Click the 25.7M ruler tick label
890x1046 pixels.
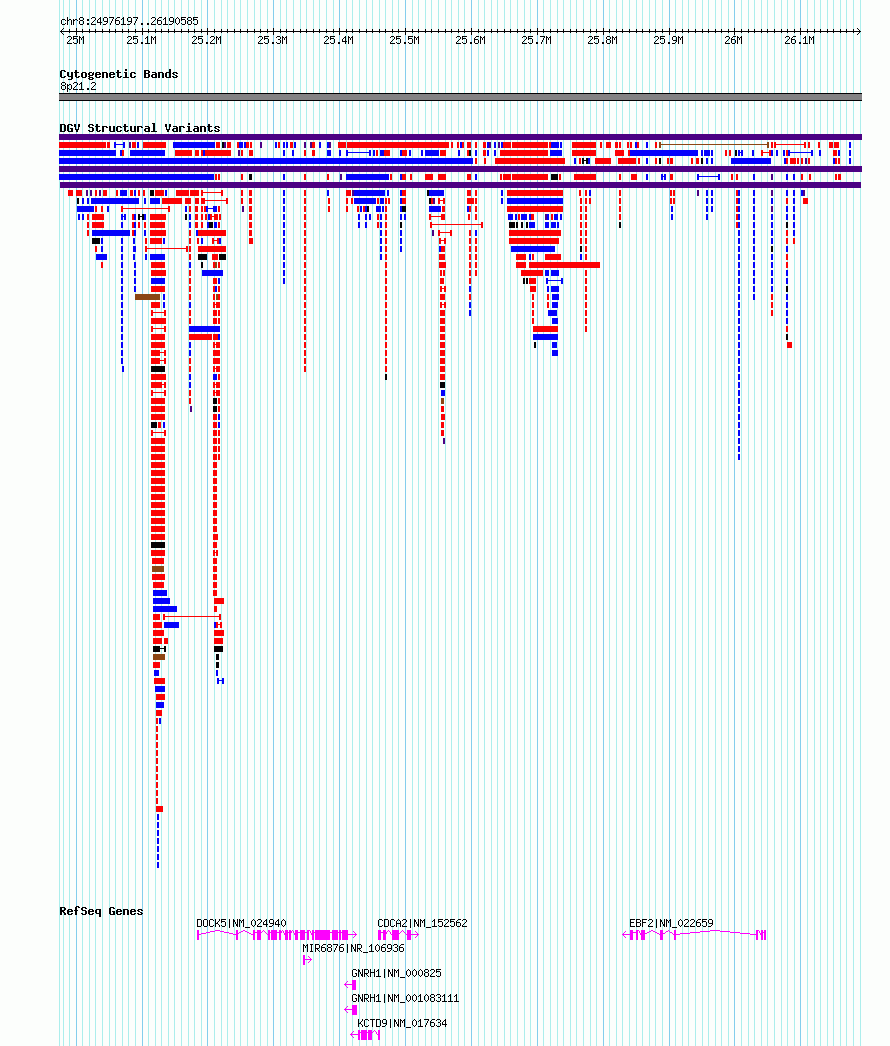[x=536, y=40]
